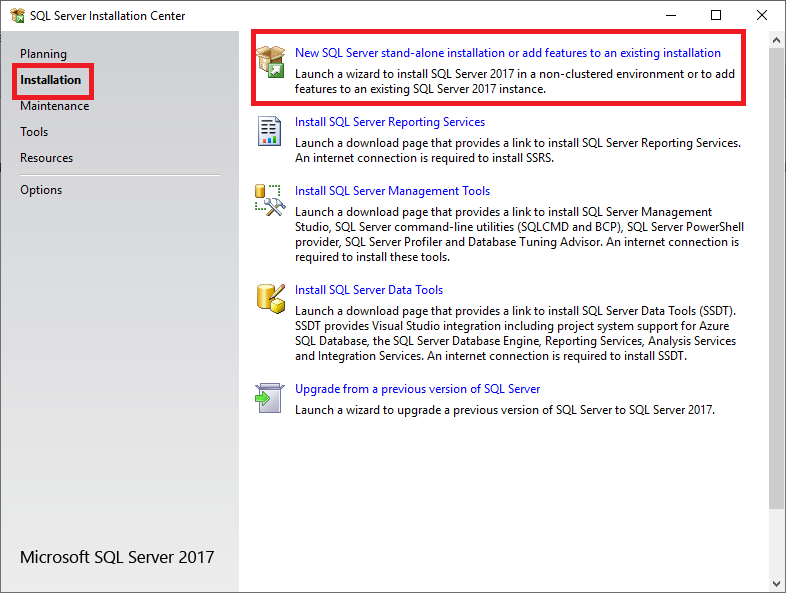Open Install SQL Server Data Tools link
The image size is (786, 593).
(369, 290)
